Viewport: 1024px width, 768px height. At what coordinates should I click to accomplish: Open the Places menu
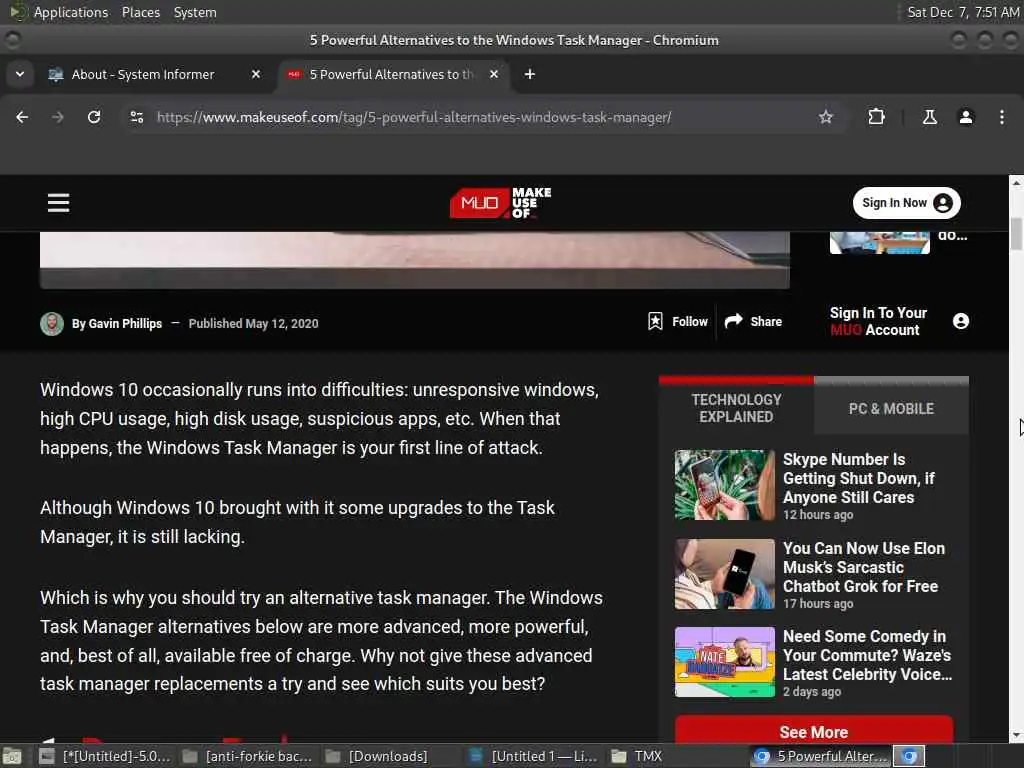(140, 12)
